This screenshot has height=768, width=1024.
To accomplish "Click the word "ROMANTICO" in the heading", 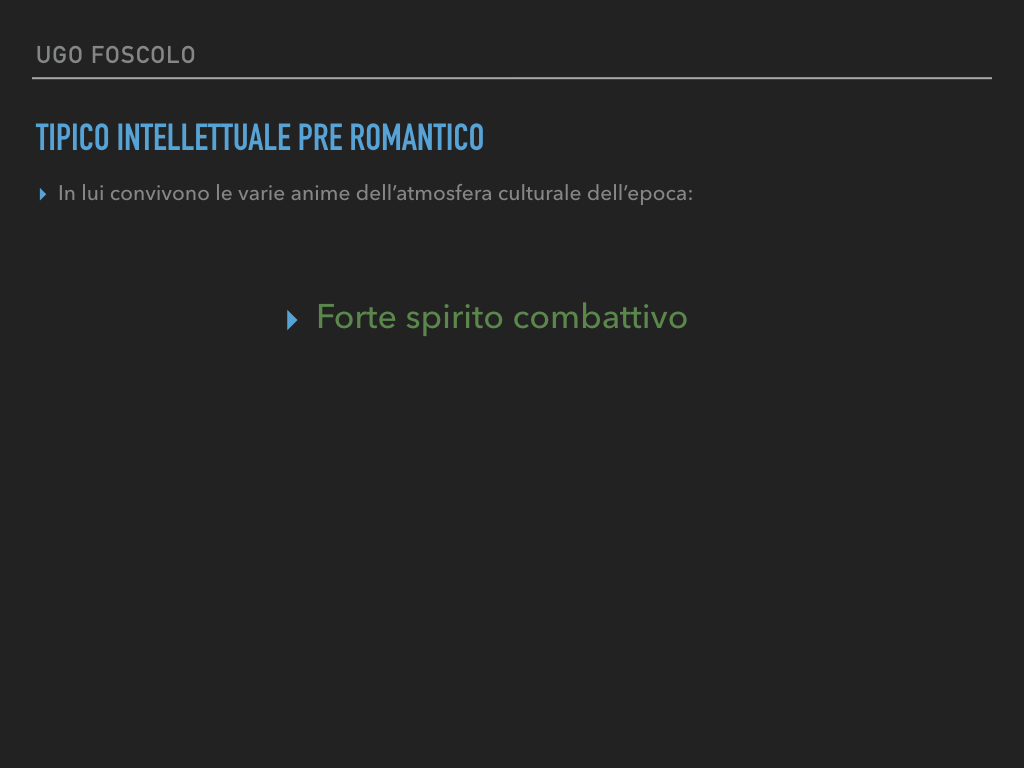I will click(417, 137).
